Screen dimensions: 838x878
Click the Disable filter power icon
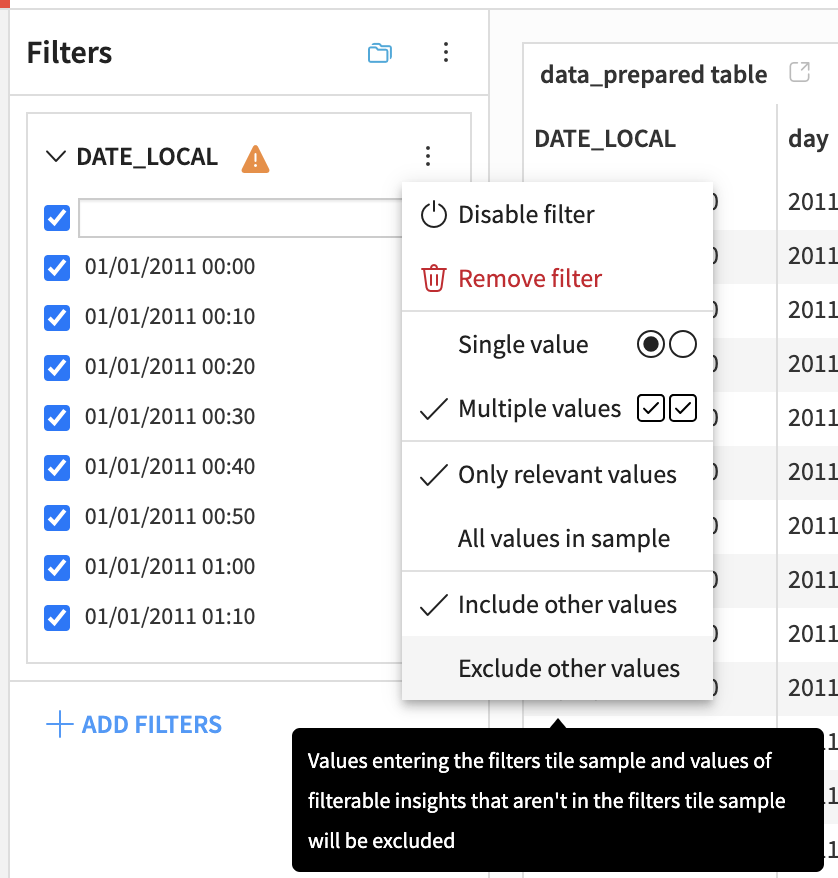click(x=434, y=214)
